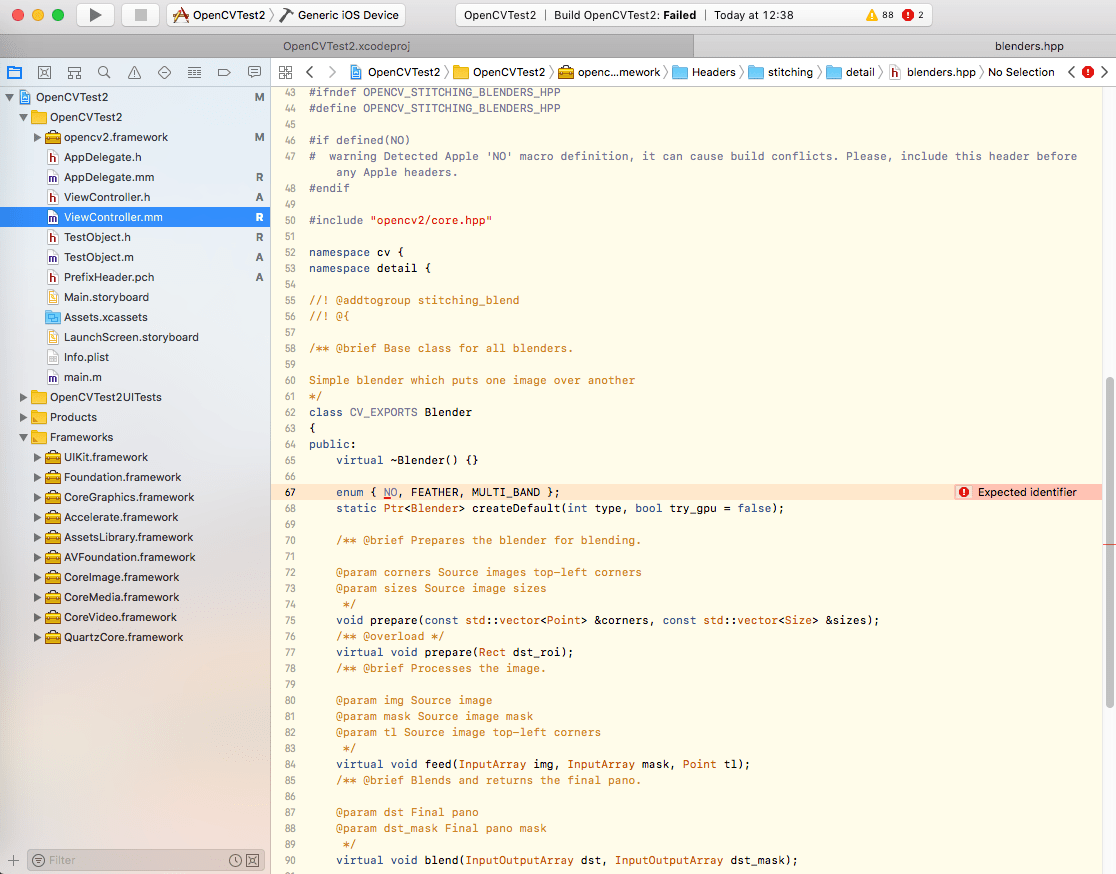Select the OpenCVTest2 scheme
The height and width of the screenshot is (874, 1116).
[x=219, y=15]
